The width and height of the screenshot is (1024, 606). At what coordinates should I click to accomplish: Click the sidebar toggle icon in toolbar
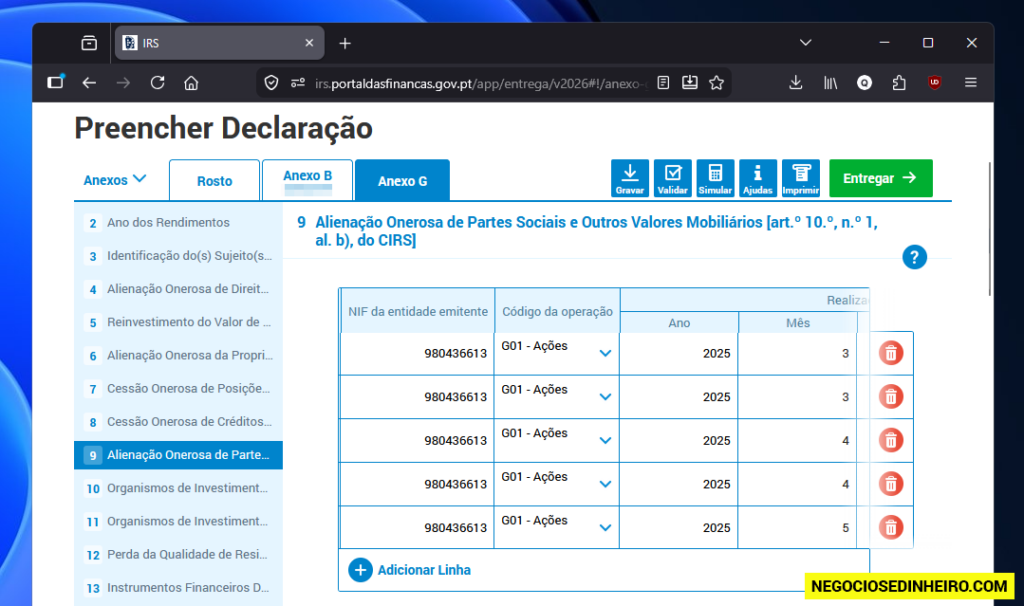[56, 82]
